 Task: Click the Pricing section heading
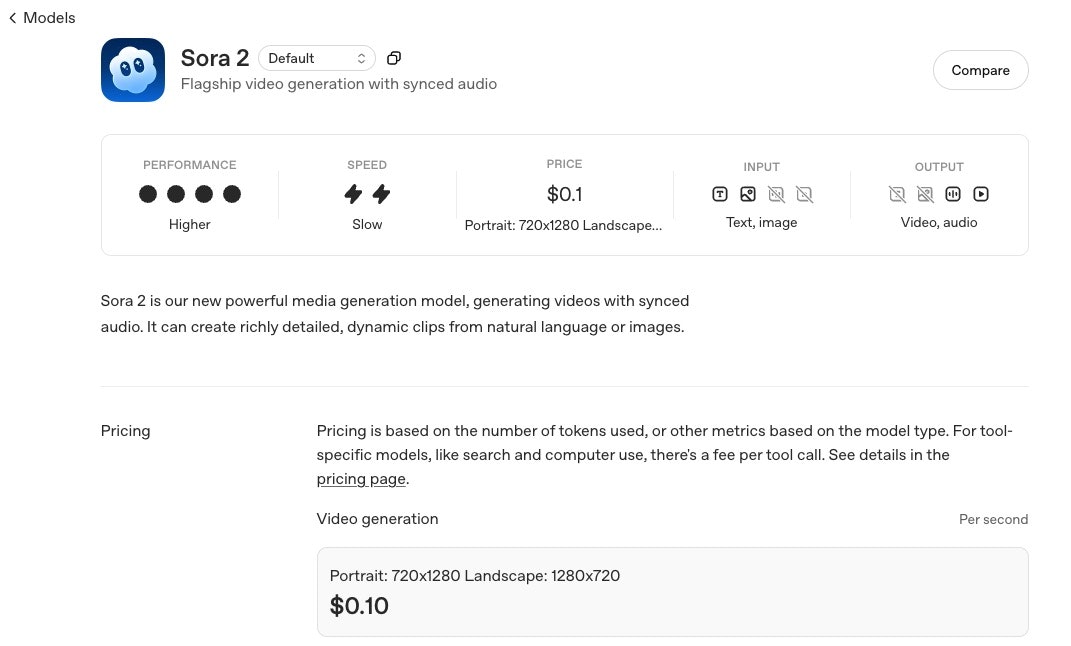pyautogui.click(x=125, y=431)
